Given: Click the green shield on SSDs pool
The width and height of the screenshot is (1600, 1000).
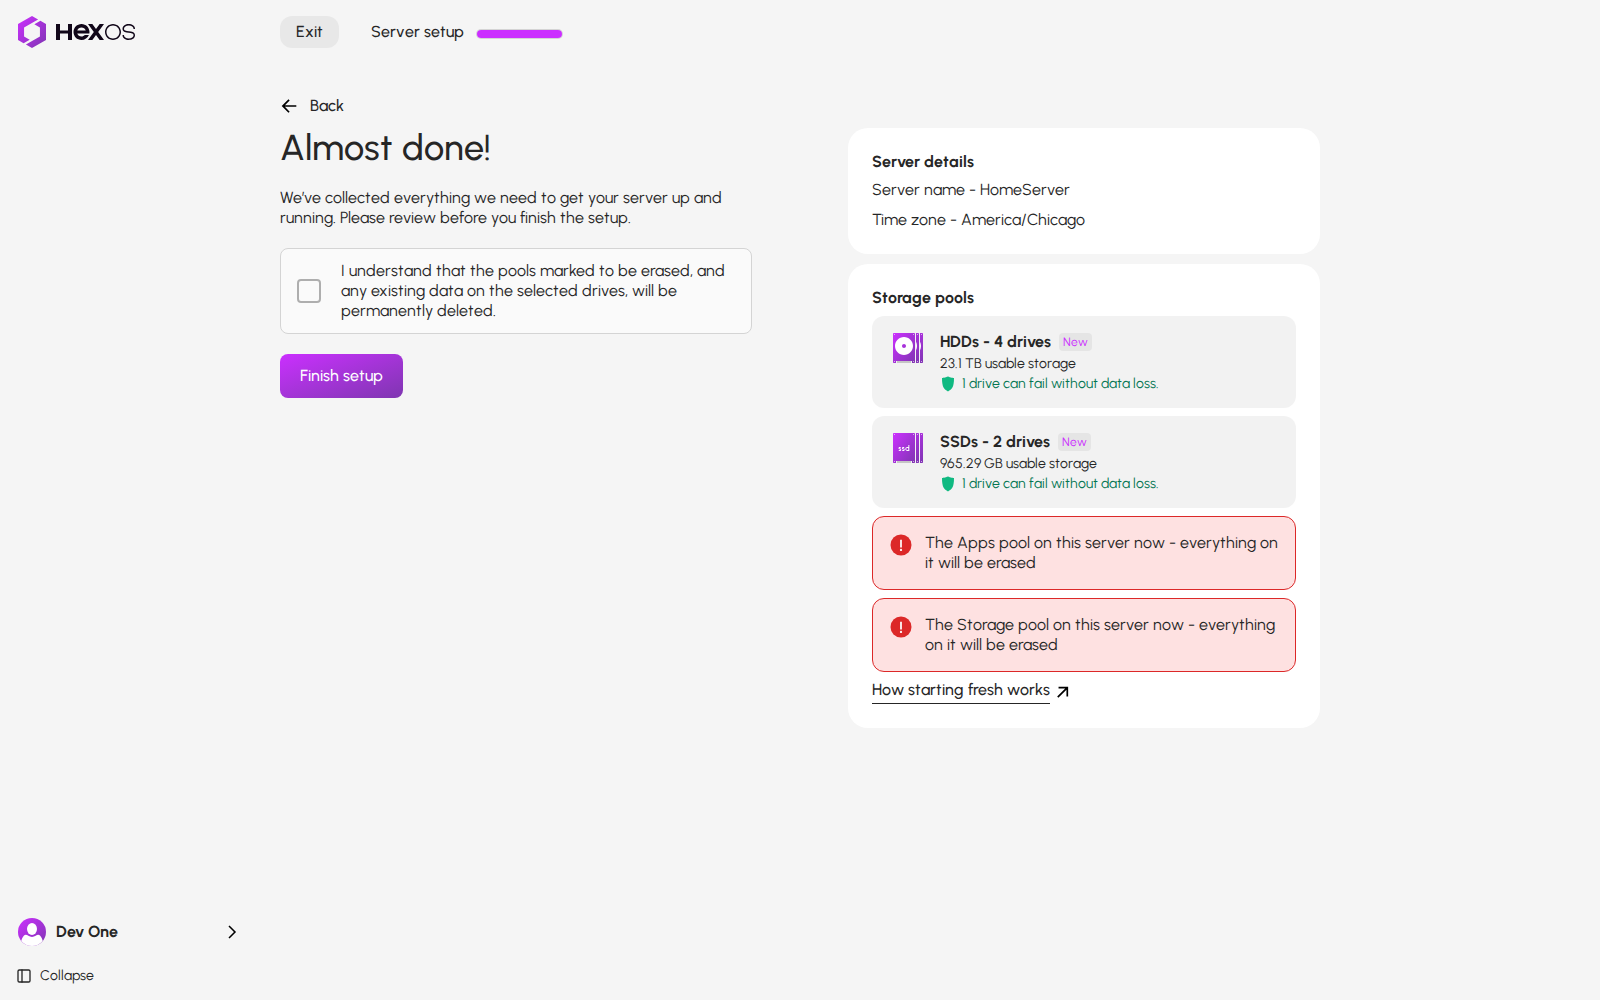Looking at the screenshot, I should [x=948, y=484].
